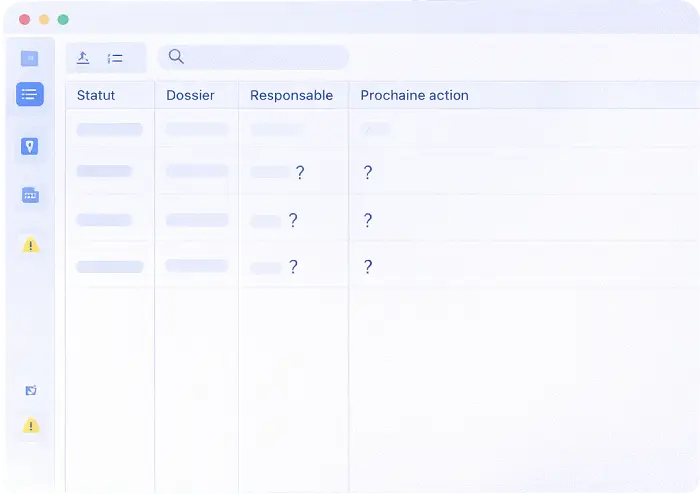Click the lower yellow warning triangle in the sidebar
Image resolution: width=700 pixels, height=494 pixels.
pyautogui.click(x=31, y=425)
